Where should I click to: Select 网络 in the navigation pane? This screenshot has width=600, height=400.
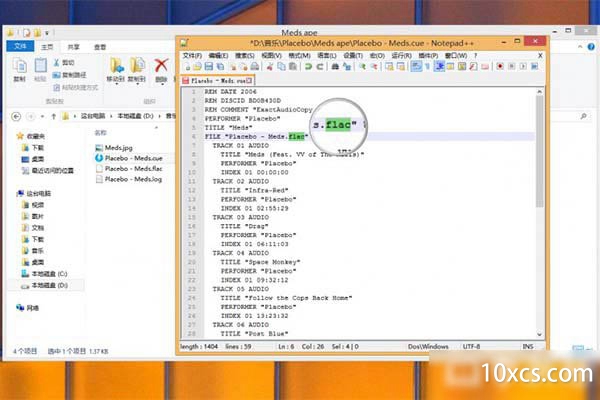coord(32,308)
